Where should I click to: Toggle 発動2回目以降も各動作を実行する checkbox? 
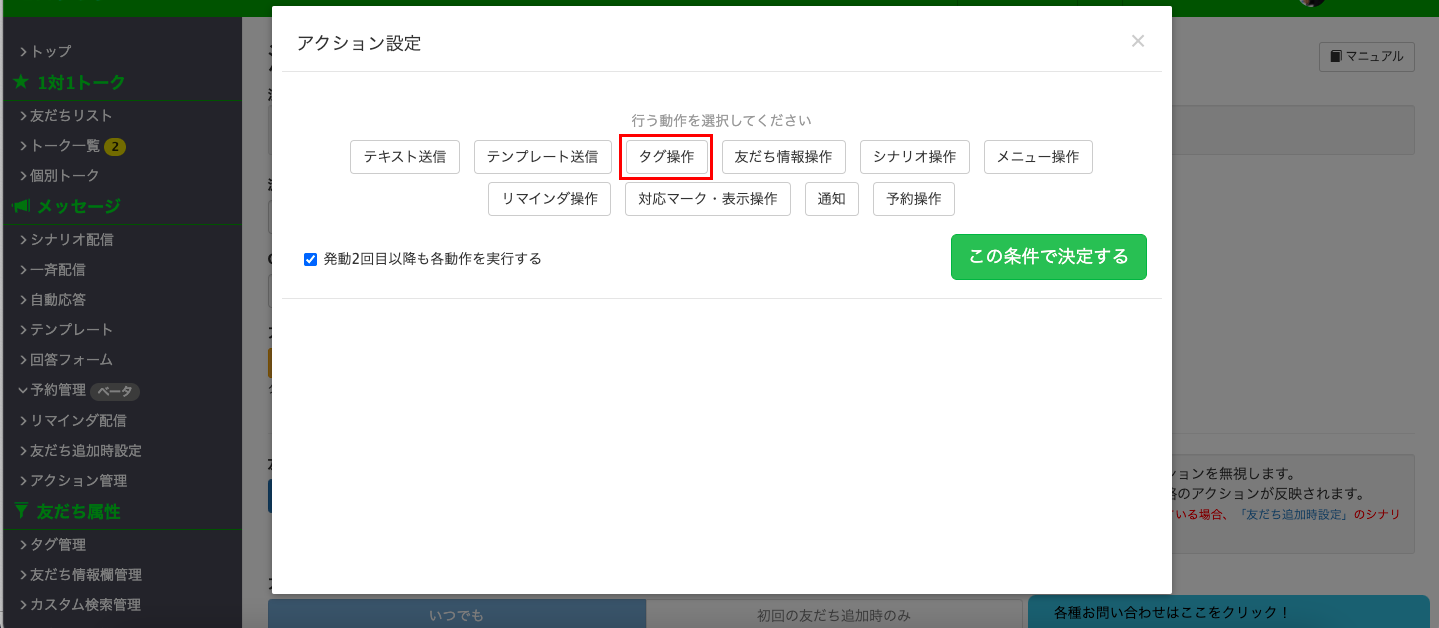coord(310,259)
